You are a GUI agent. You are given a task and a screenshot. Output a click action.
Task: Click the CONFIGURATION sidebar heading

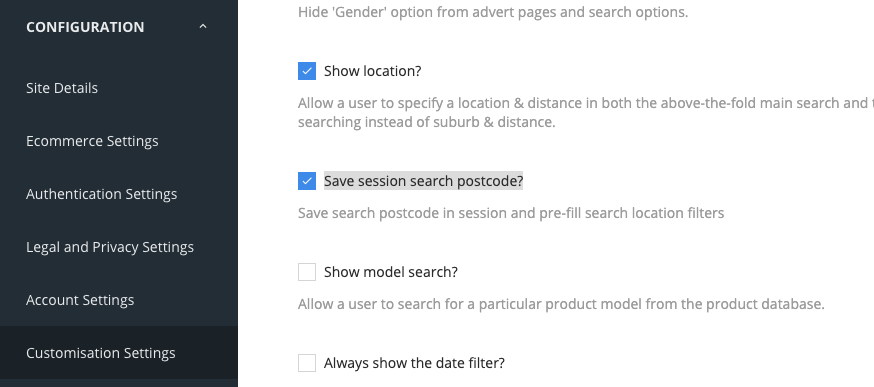point(85,27)
